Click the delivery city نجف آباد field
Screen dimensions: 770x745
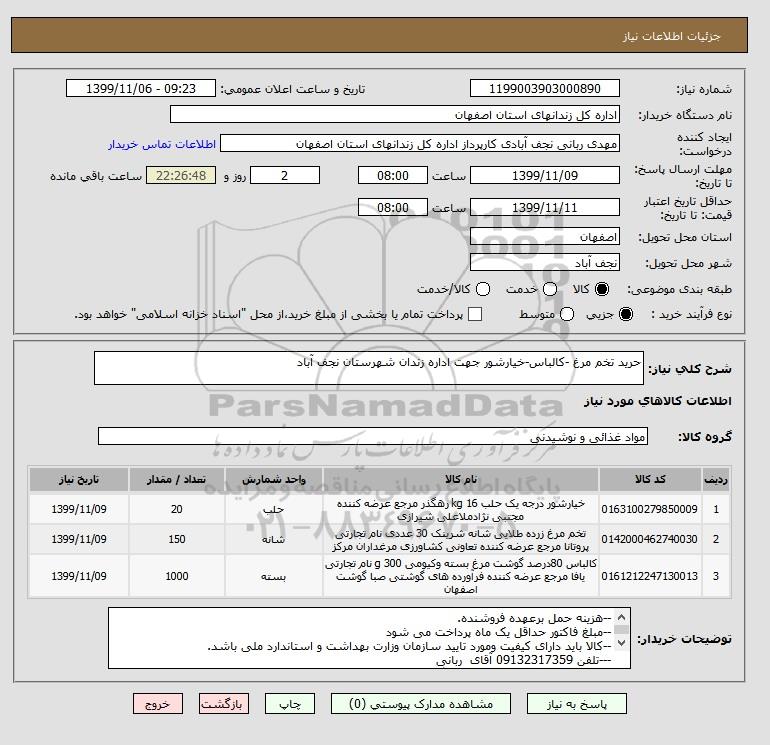545,263
